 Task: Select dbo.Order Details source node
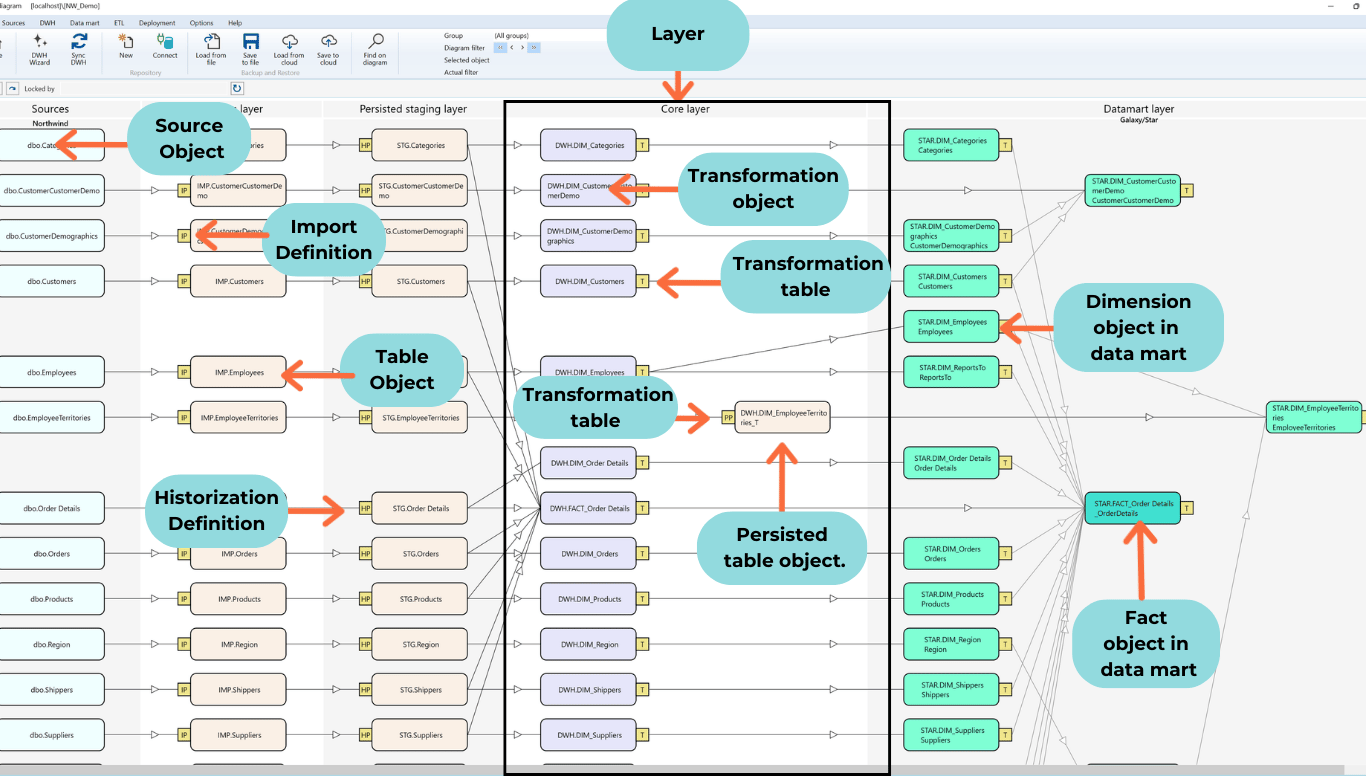click(x=52, y=508)
